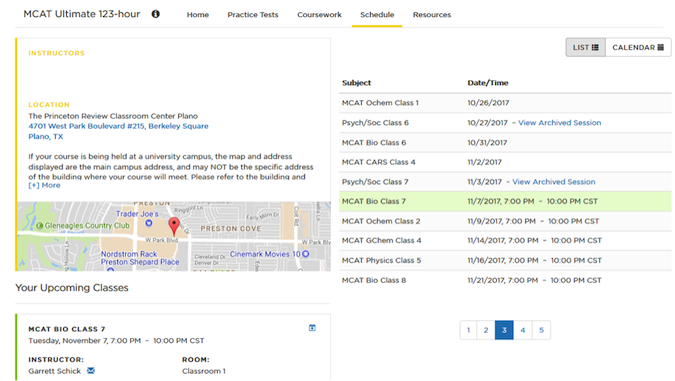Go to schedule page 1
This screenshot has height=381, width=675.
coord(468,330)
